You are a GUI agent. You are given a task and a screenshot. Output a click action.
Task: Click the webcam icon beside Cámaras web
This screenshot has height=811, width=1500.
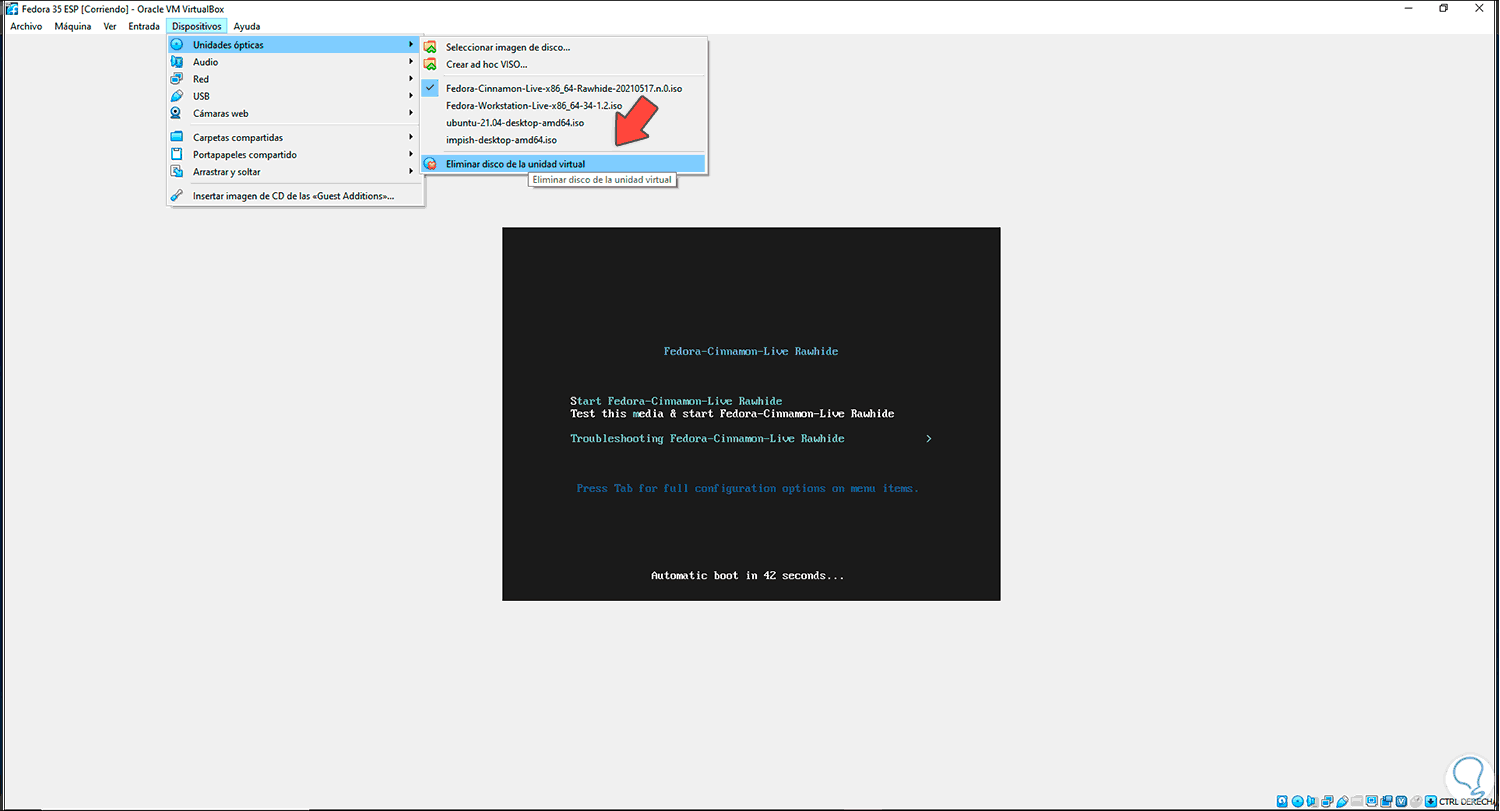point(177,113)
